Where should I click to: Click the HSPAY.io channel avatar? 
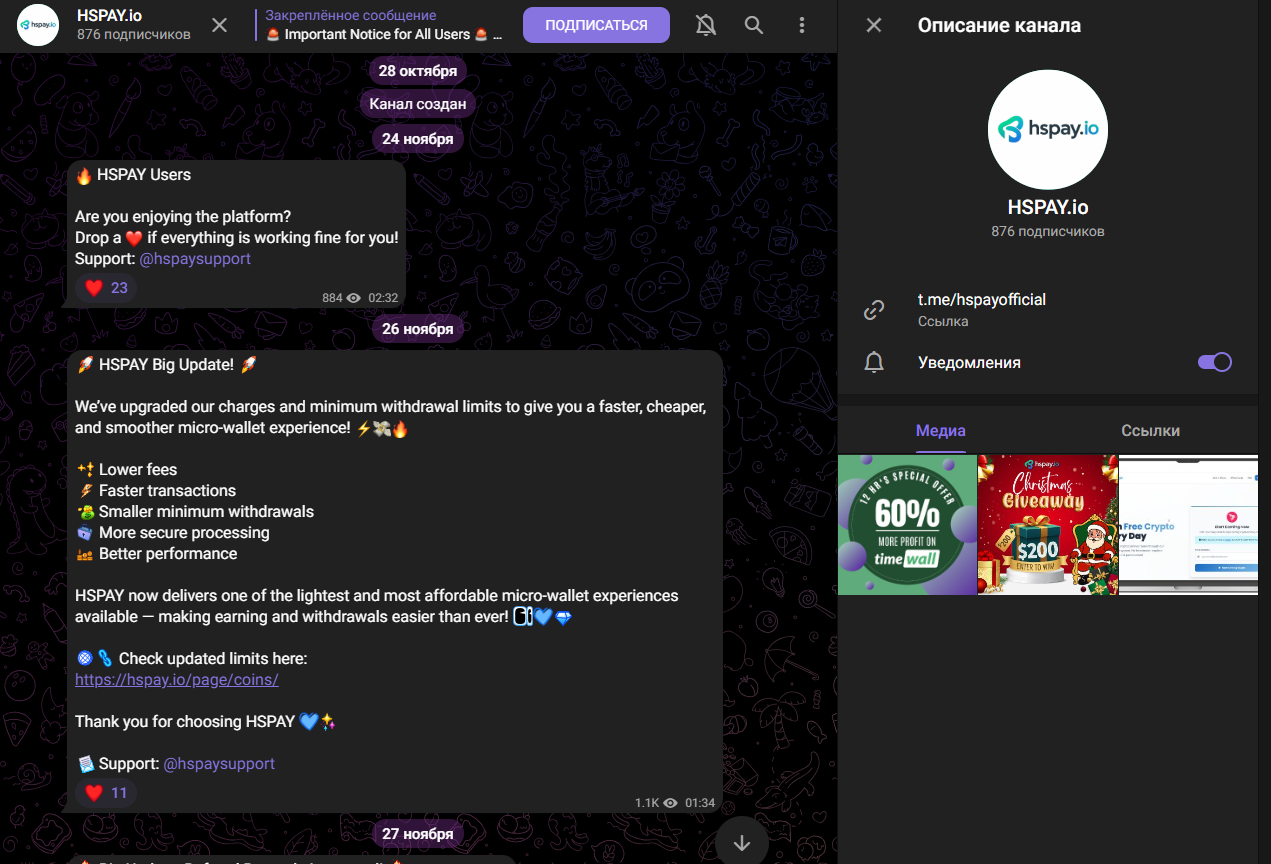37,25
